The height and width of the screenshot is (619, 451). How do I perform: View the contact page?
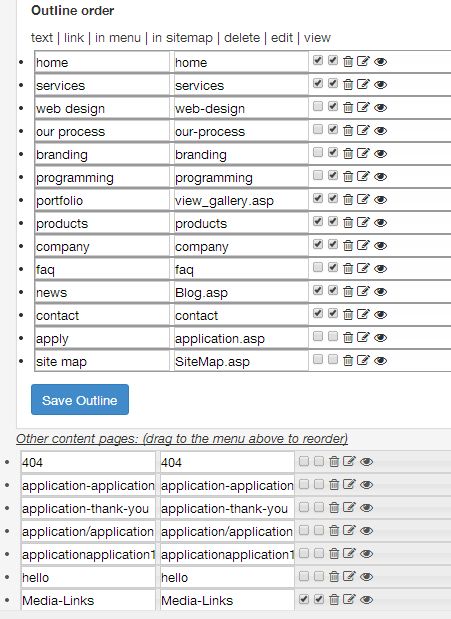[x=380, y=315]
